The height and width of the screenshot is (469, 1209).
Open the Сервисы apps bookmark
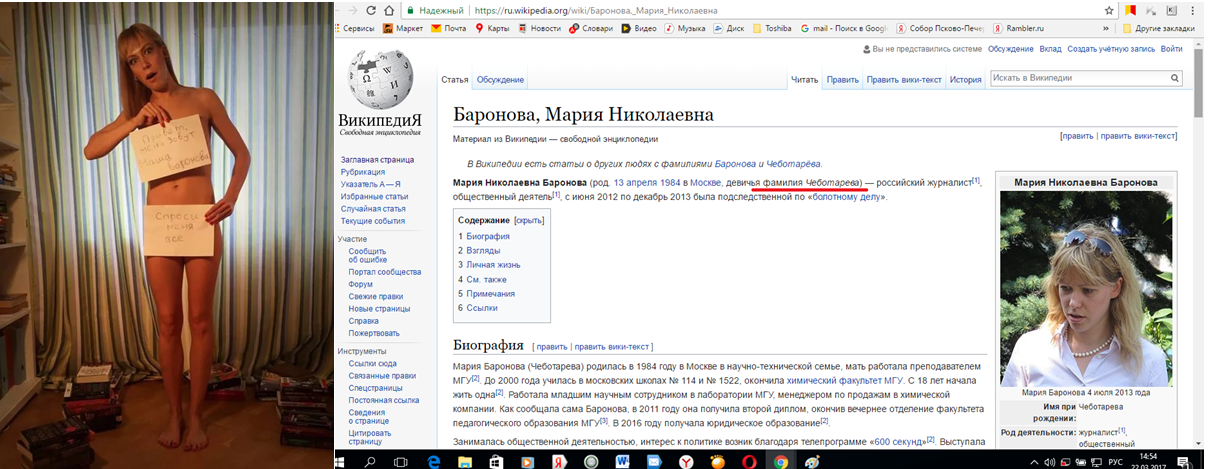coord(353,28)
